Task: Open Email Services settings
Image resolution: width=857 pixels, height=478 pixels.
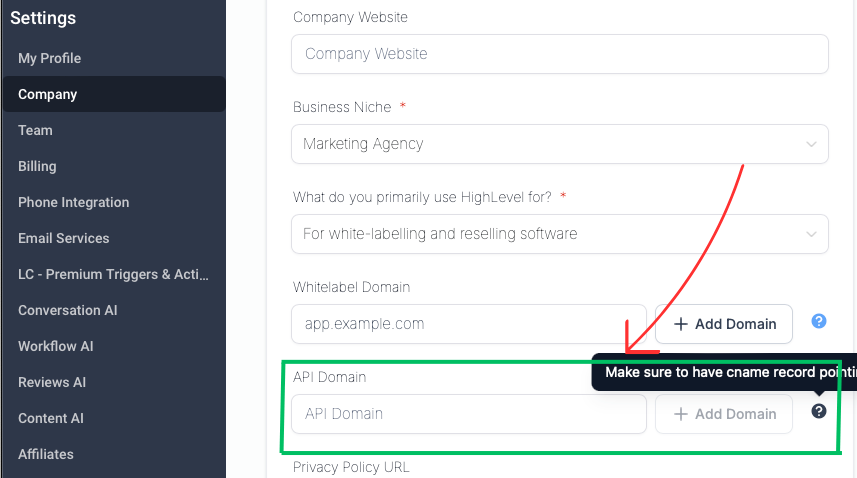Action: [63, 238]
